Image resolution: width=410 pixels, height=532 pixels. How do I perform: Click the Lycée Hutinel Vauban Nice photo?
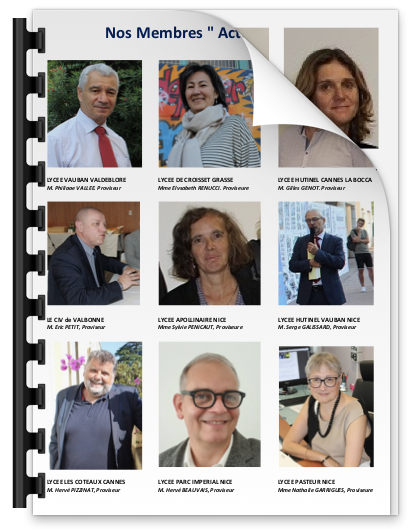326,253
